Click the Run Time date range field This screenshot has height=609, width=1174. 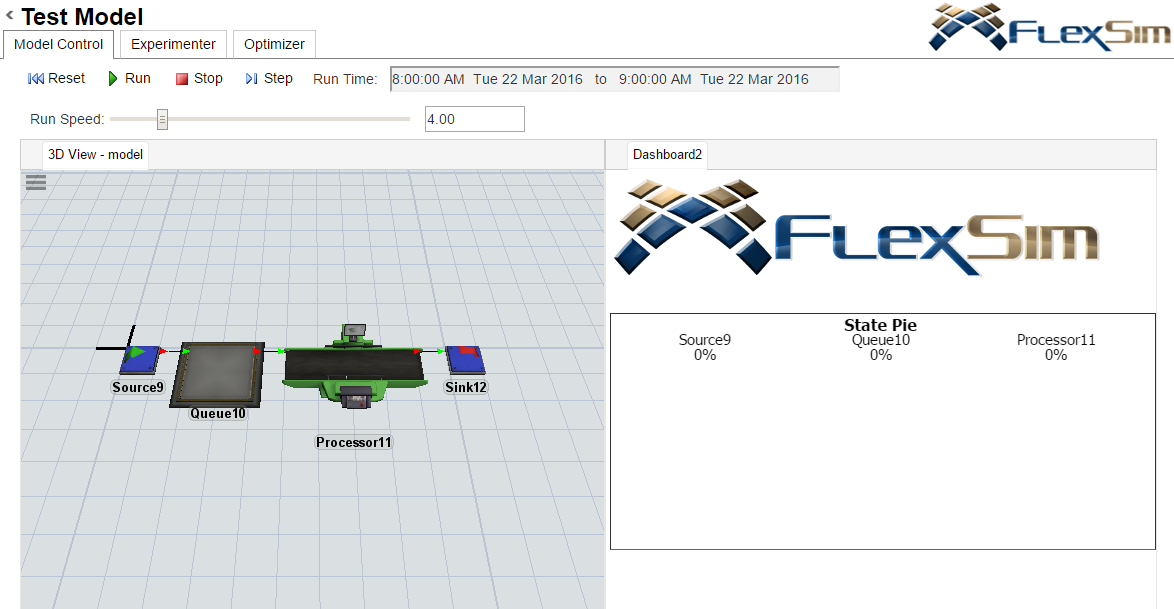(614, 79)
